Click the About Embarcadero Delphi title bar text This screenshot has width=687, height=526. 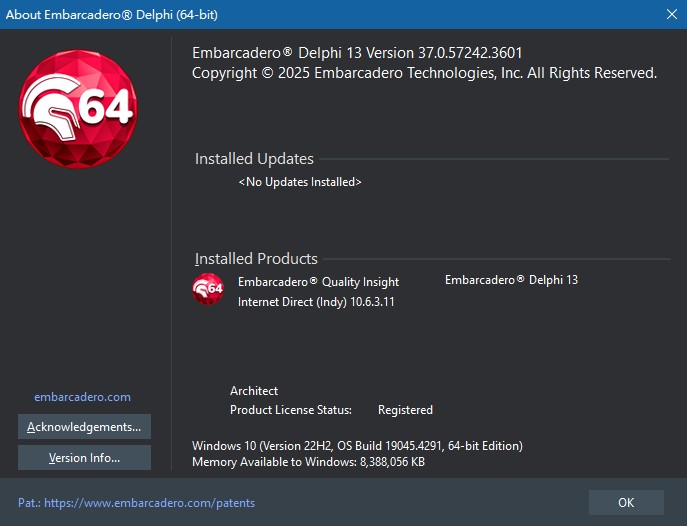coord(112,14)
